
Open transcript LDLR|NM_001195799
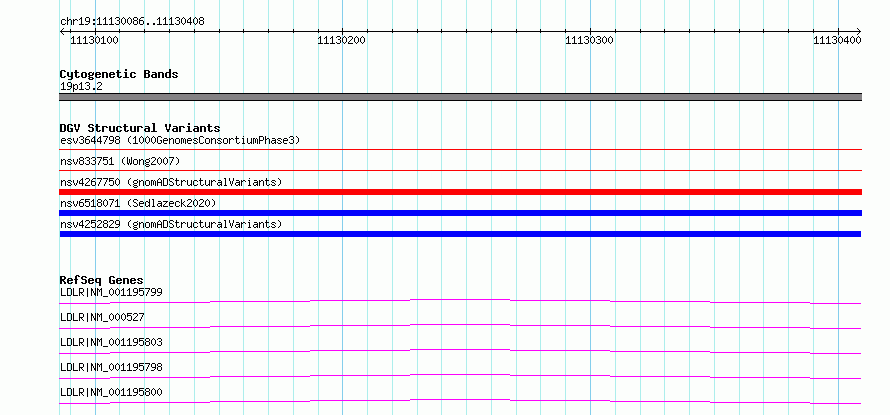tap(111, 292)
